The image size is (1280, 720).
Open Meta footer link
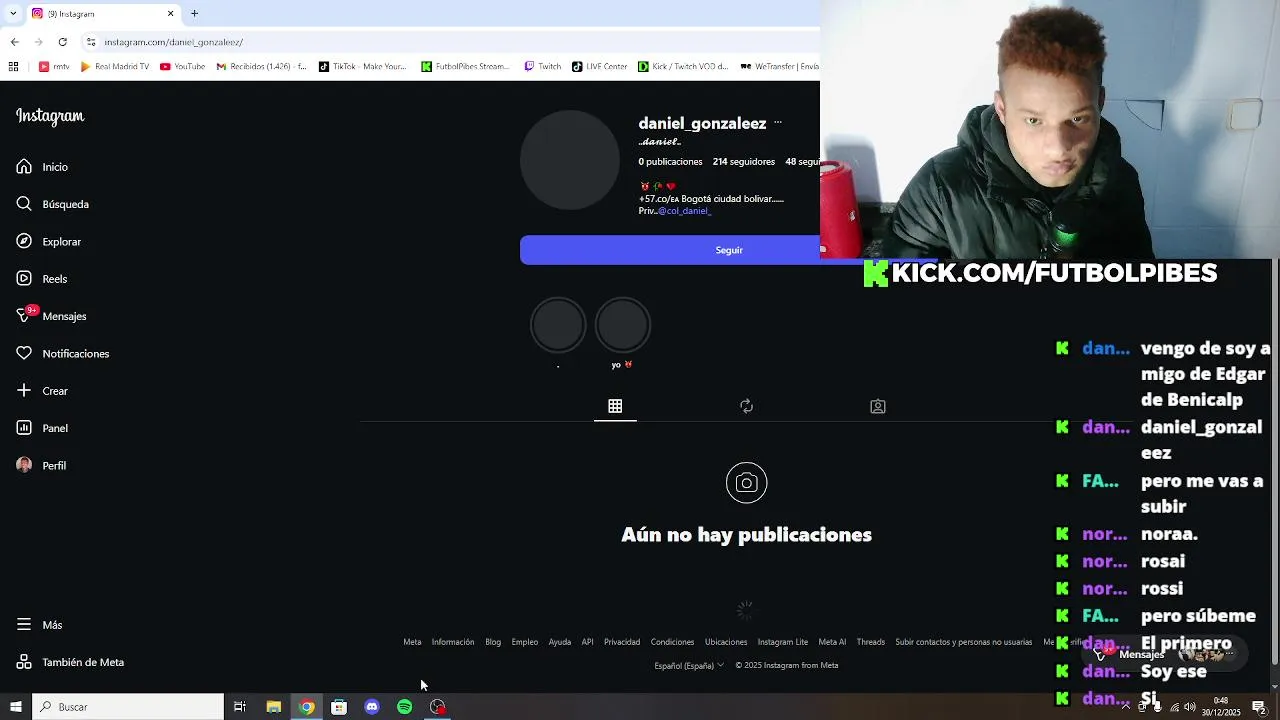coord(412,642)
